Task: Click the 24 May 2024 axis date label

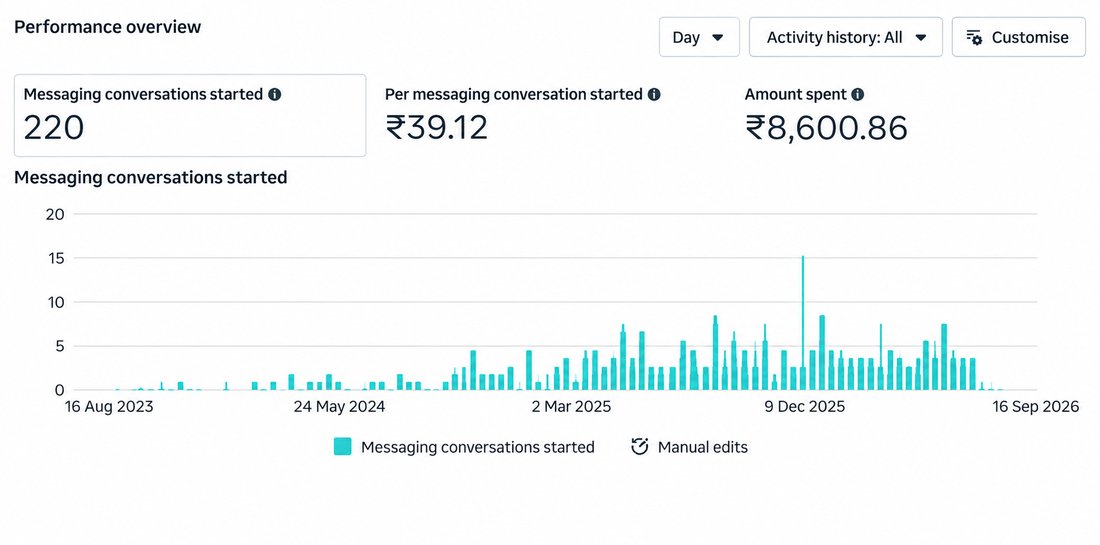Action: (x=340, y=407)
